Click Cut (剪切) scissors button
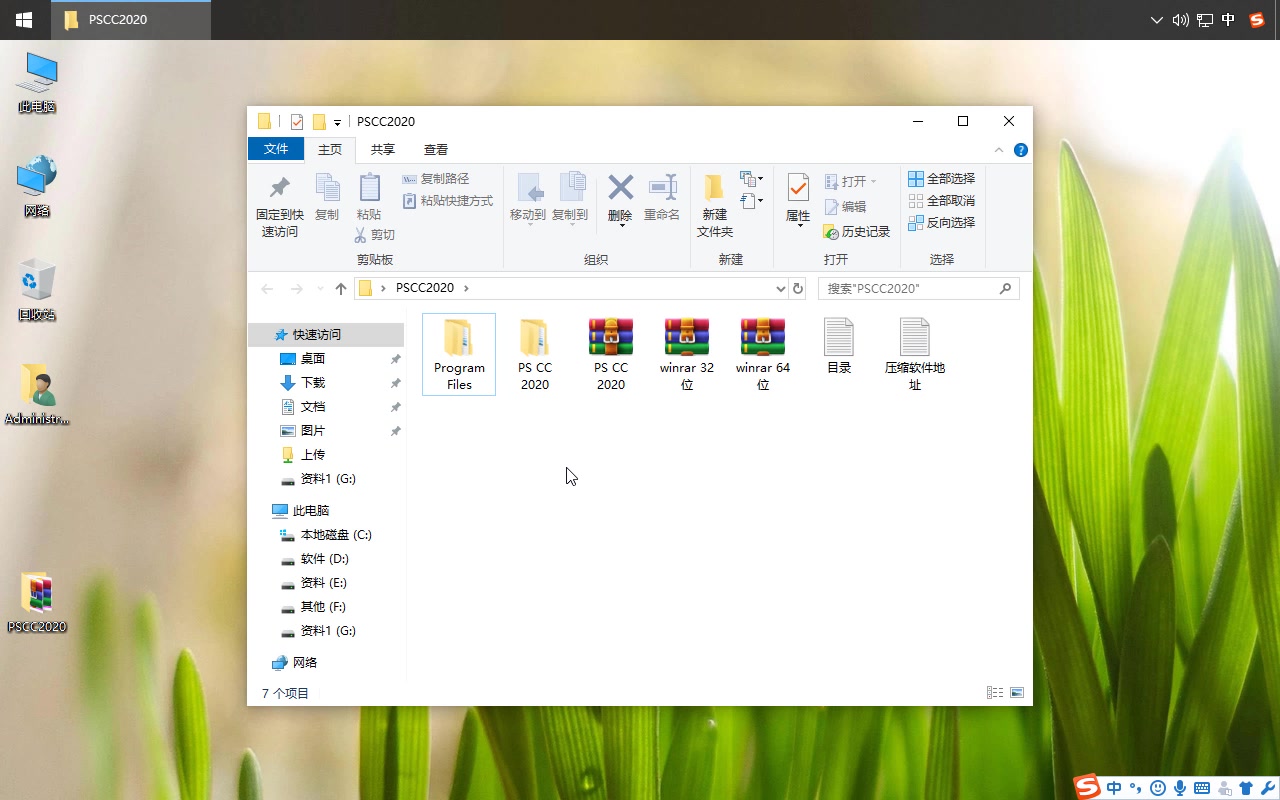The width and height of the screenshot is (1280, 800). click(375, 235)
